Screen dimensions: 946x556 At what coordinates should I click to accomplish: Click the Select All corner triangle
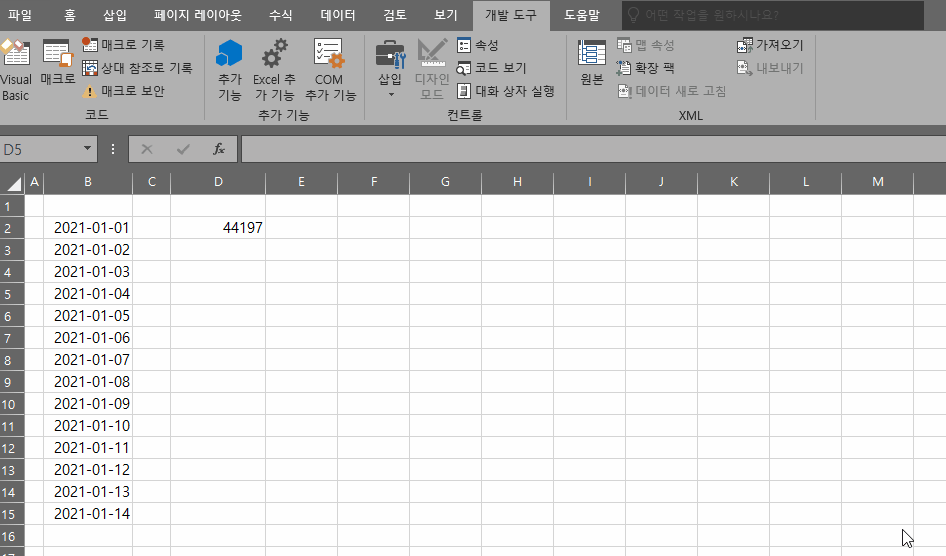13,182
